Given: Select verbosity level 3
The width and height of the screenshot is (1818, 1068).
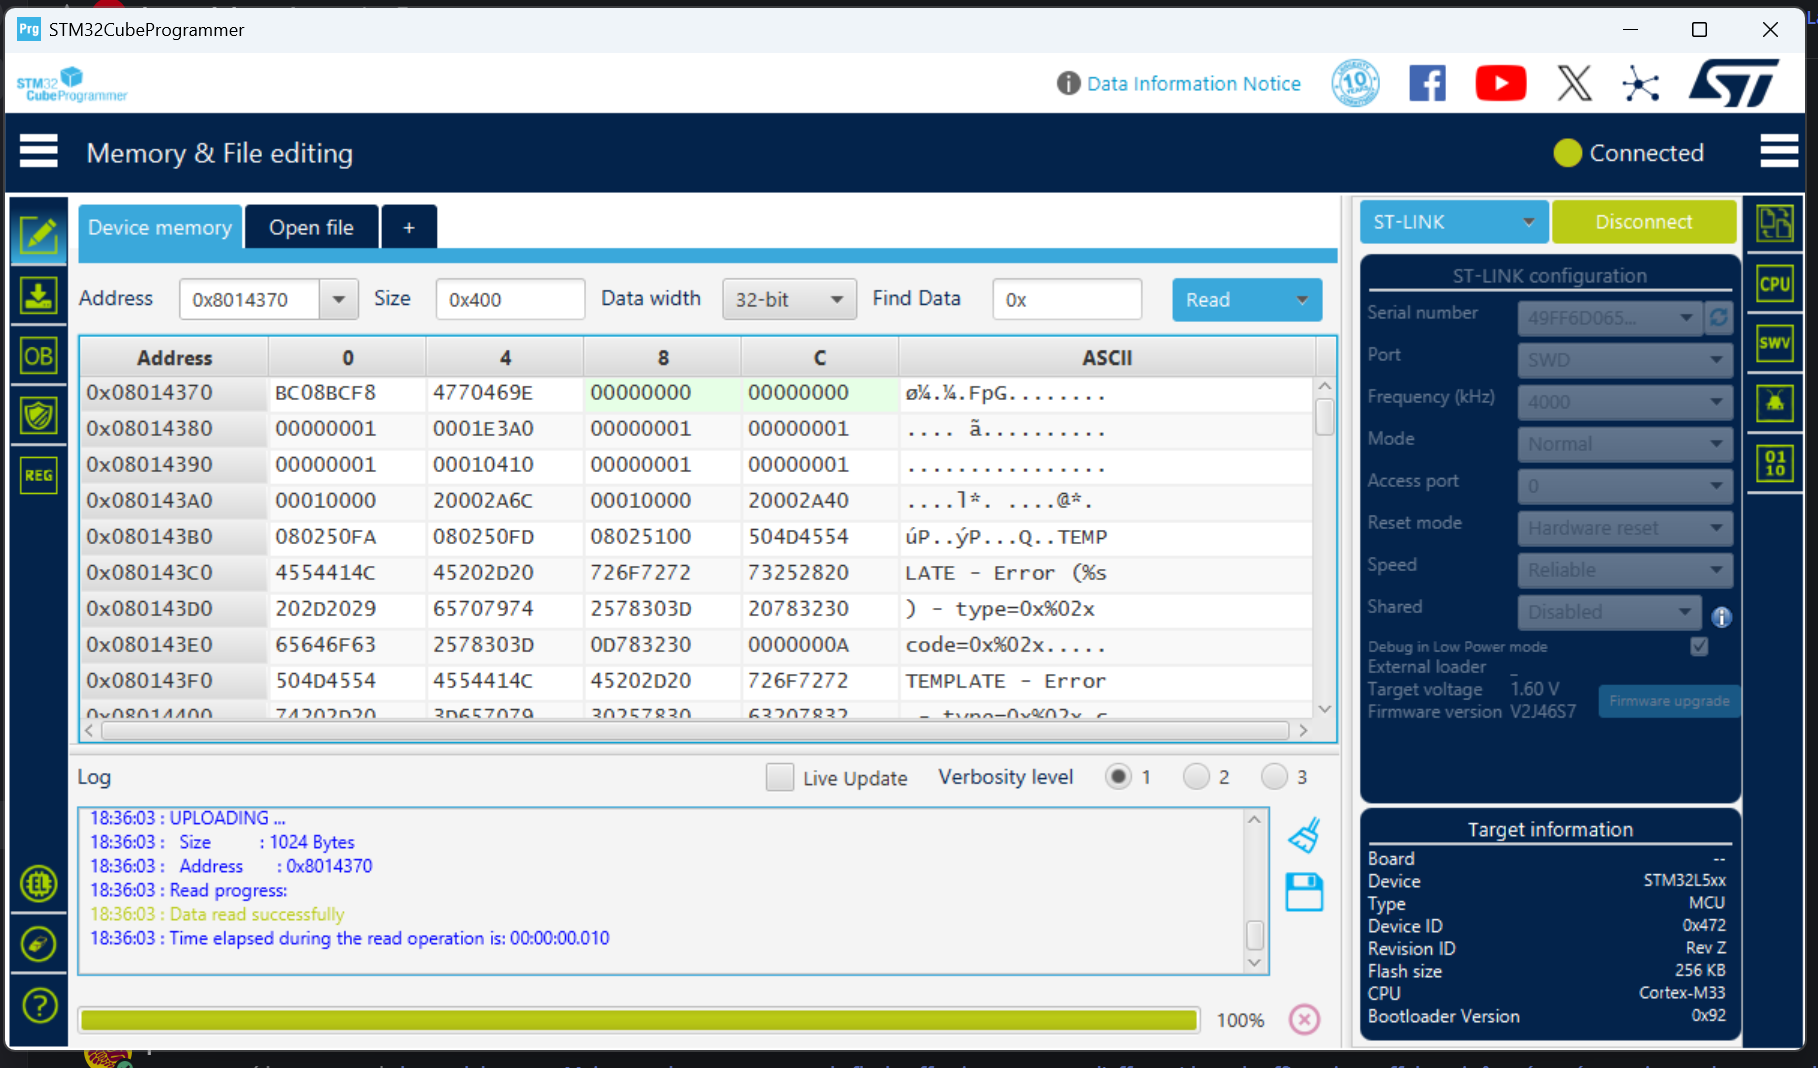Looking at the screenshot, I should click(x=1275, y=776).
